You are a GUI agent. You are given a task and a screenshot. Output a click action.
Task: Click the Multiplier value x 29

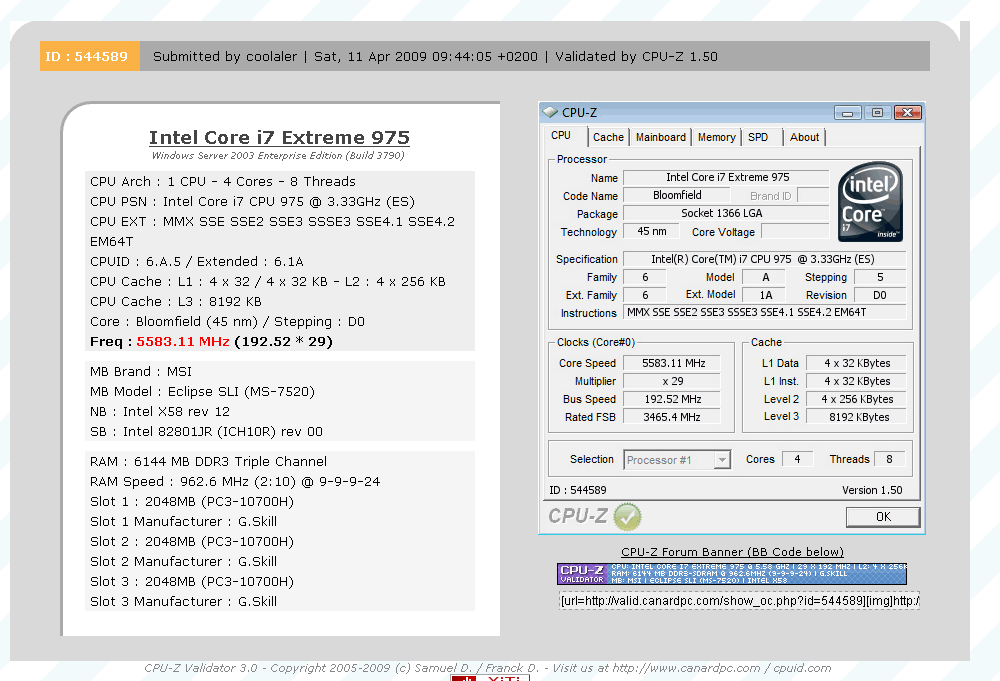[672, 381]
